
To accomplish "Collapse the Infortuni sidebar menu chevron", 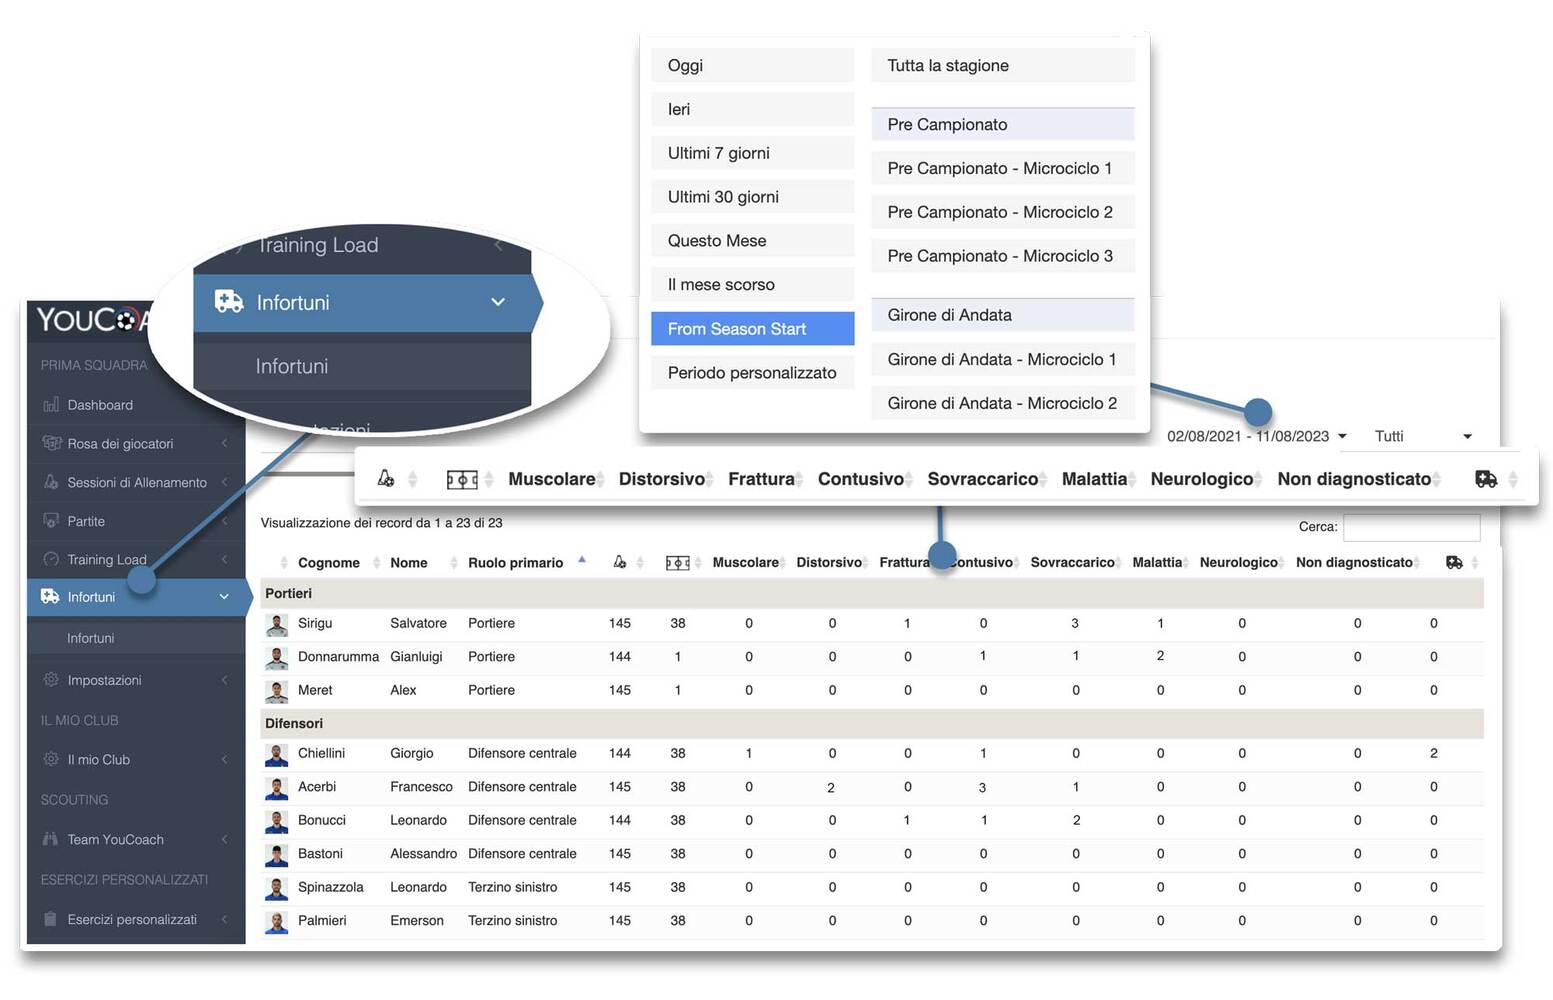I will (x=224, y=597).
